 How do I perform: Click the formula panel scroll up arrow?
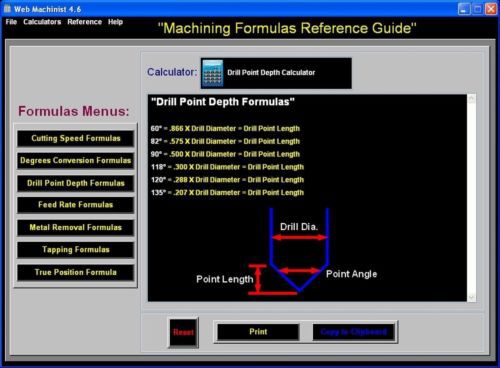point(471,99)
